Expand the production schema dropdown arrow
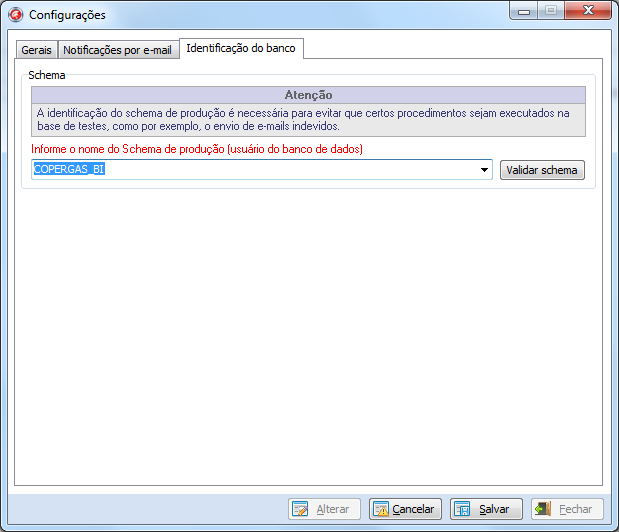The image size is (619, 532). point(484,170)
